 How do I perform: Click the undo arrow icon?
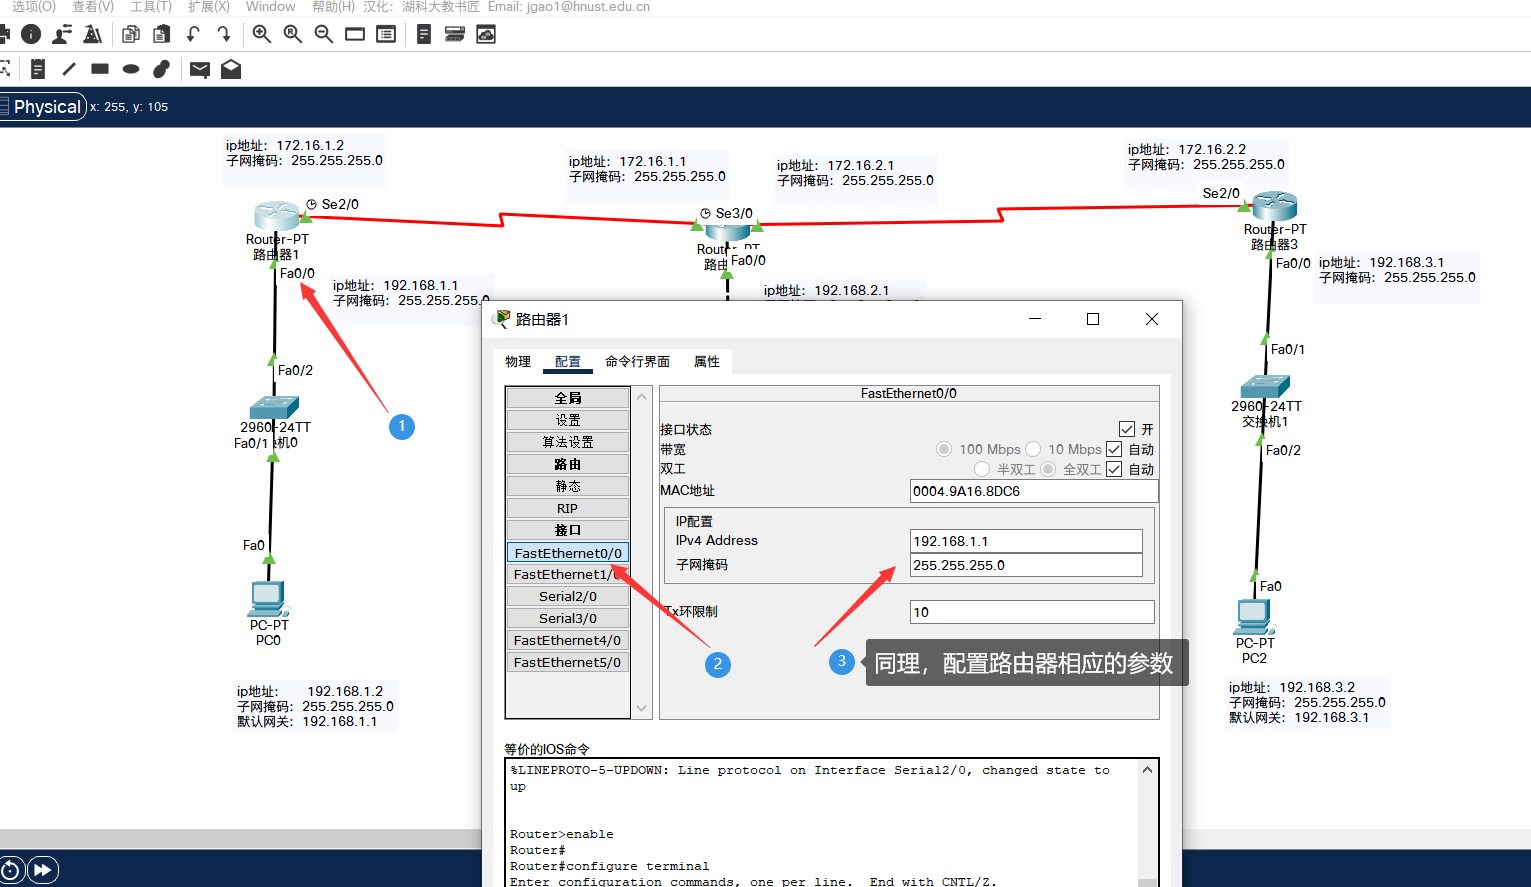tap(193, 34)
